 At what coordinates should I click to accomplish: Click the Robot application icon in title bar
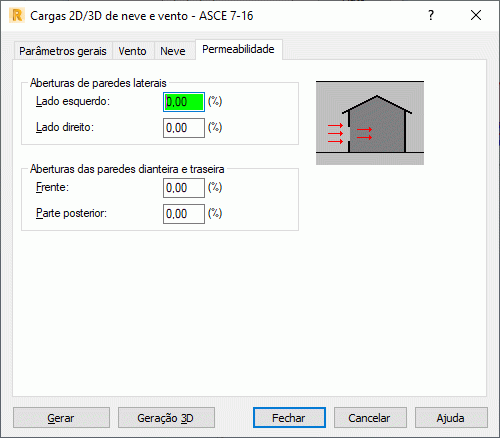point(17,16)
